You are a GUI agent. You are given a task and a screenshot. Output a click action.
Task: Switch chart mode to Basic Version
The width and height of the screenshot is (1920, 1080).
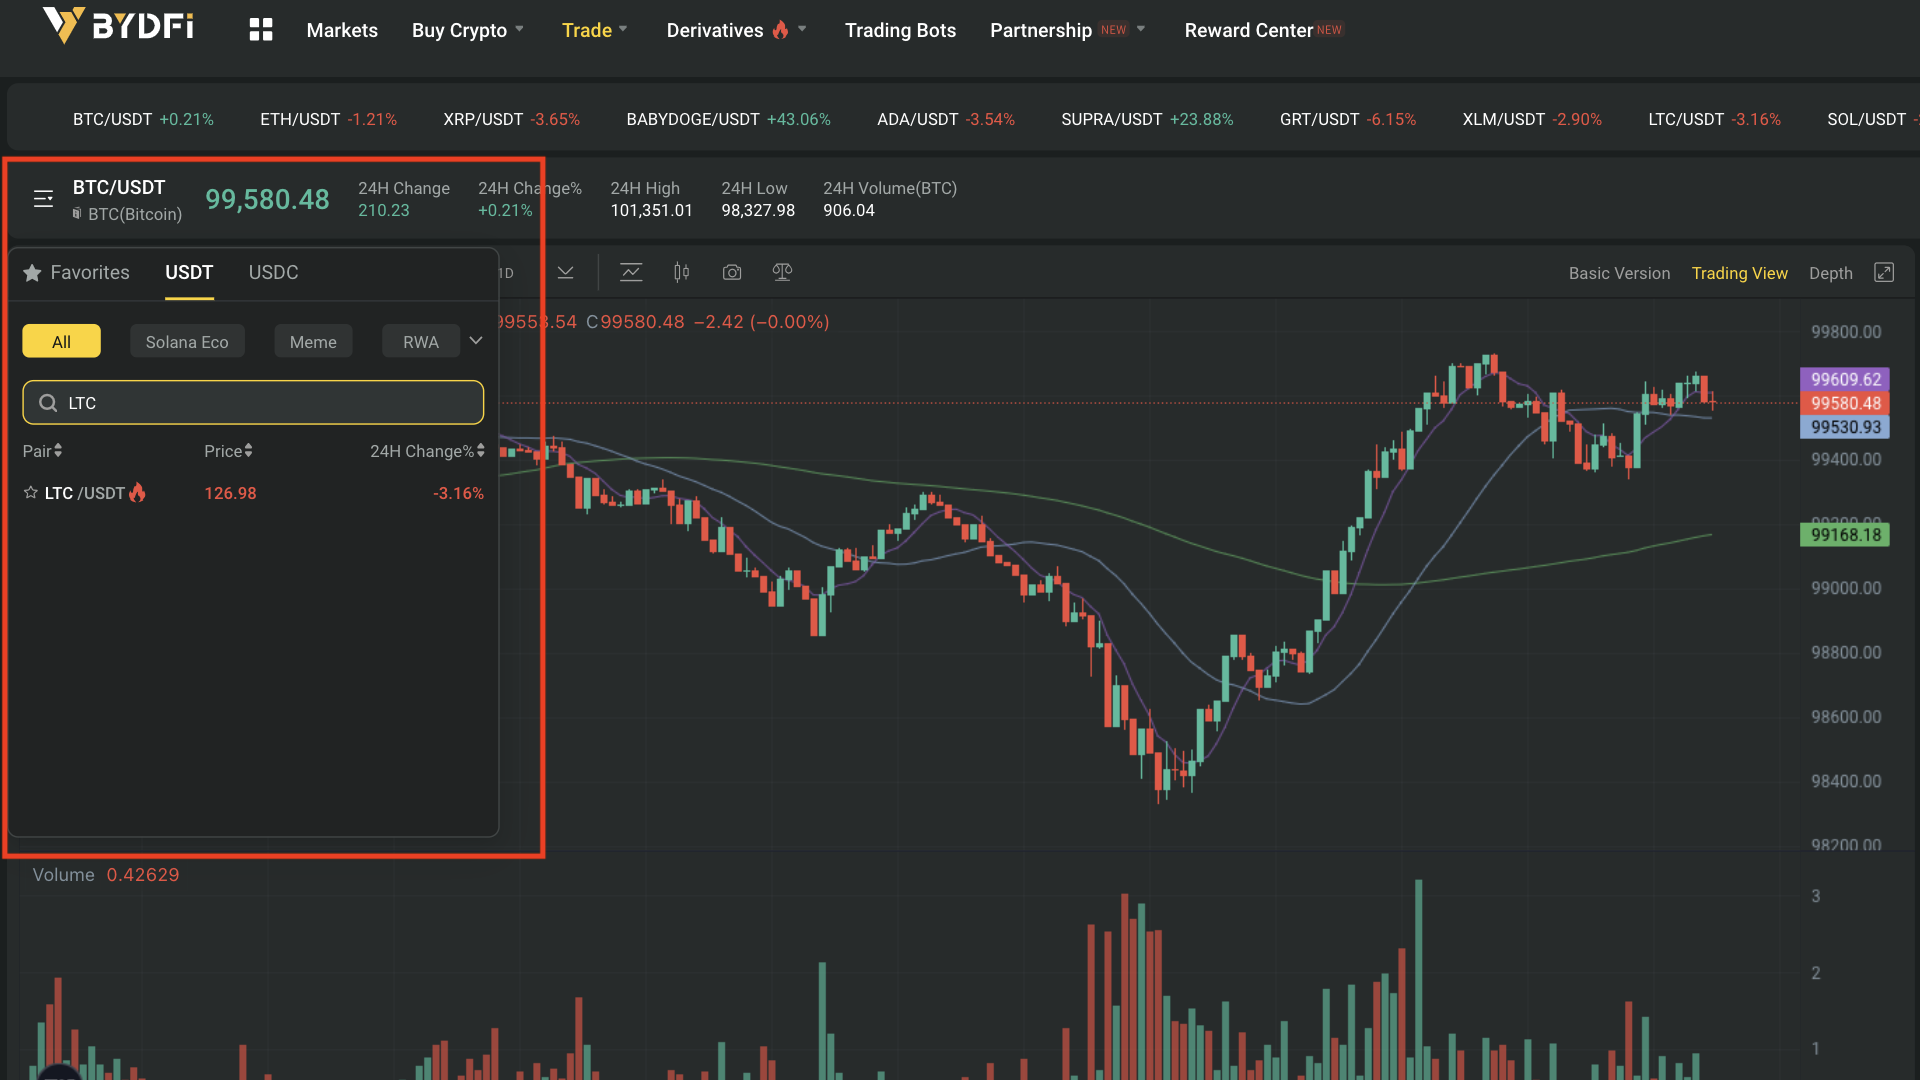tap(1619, 273)
